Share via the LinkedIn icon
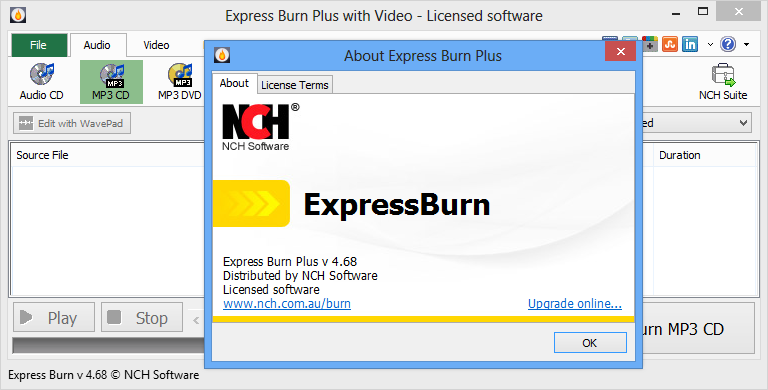This screenshot has width=768, height=390. (690, 44)
